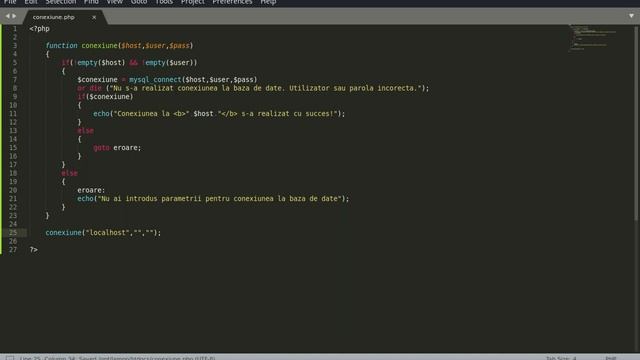Click the next tab arrow
Image resolution: width=640 pixels, height=360 pixels.
(x=14, y=16)
